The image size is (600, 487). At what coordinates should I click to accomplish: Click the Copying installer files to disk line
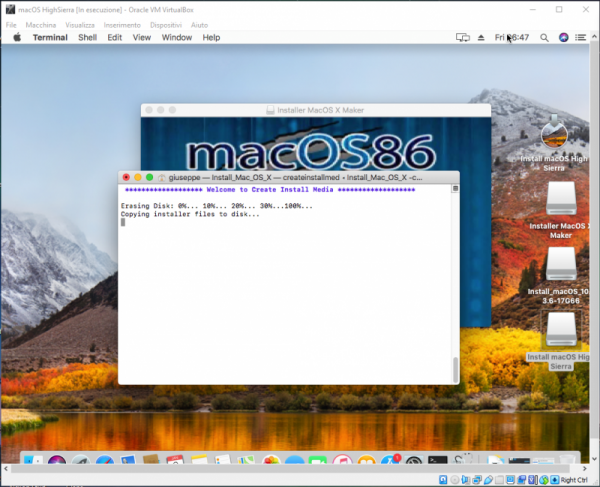(x=190, y=214)
